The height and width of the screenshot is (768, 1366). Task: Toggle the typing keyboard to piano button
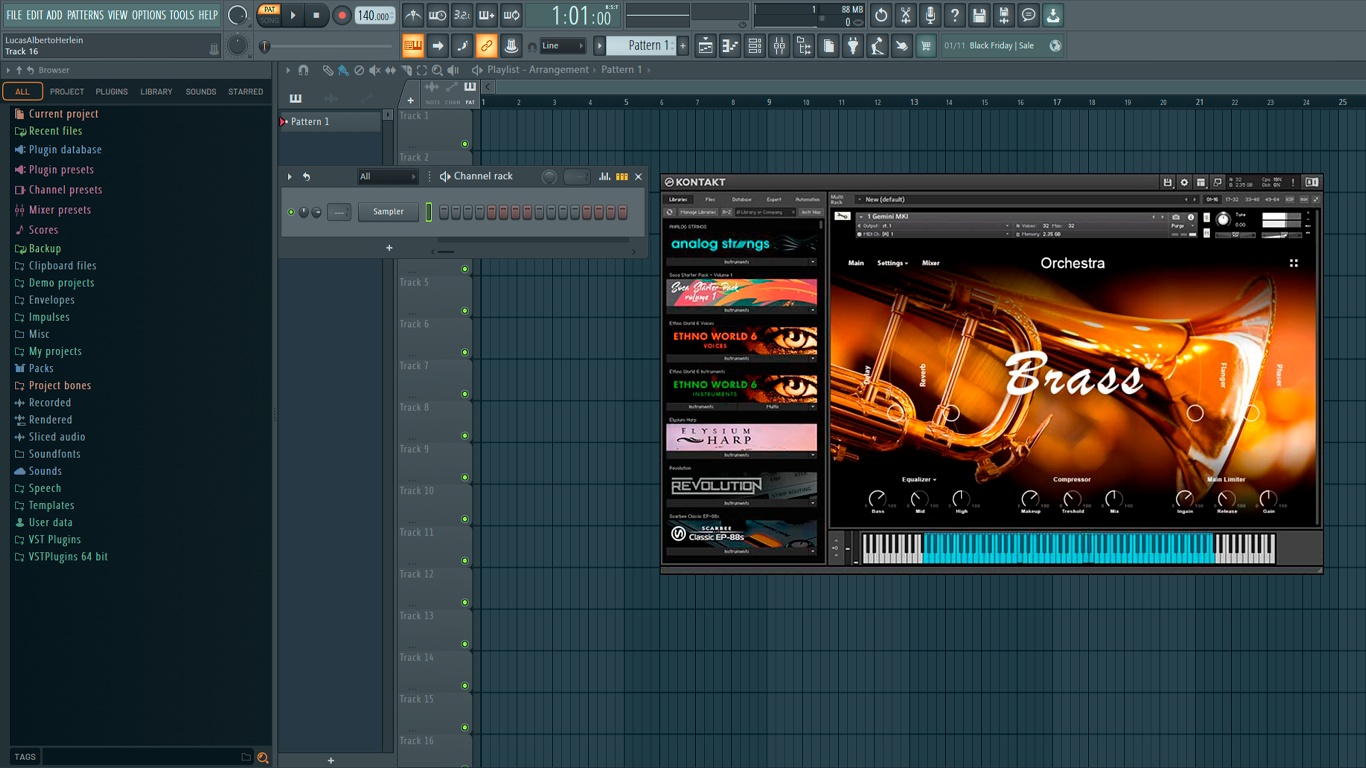click(x=413, y=46)
